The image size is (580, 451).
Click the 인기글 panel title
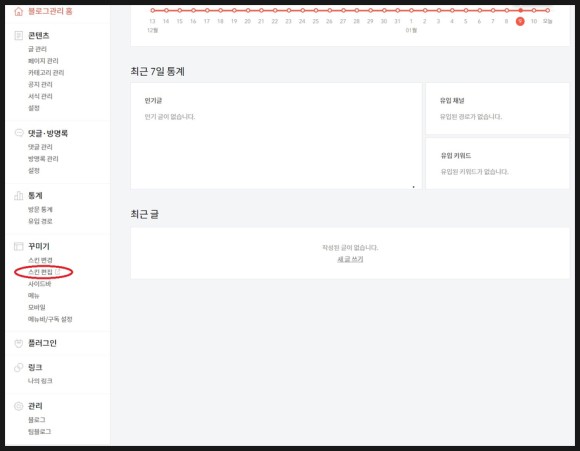pos(153,101)
